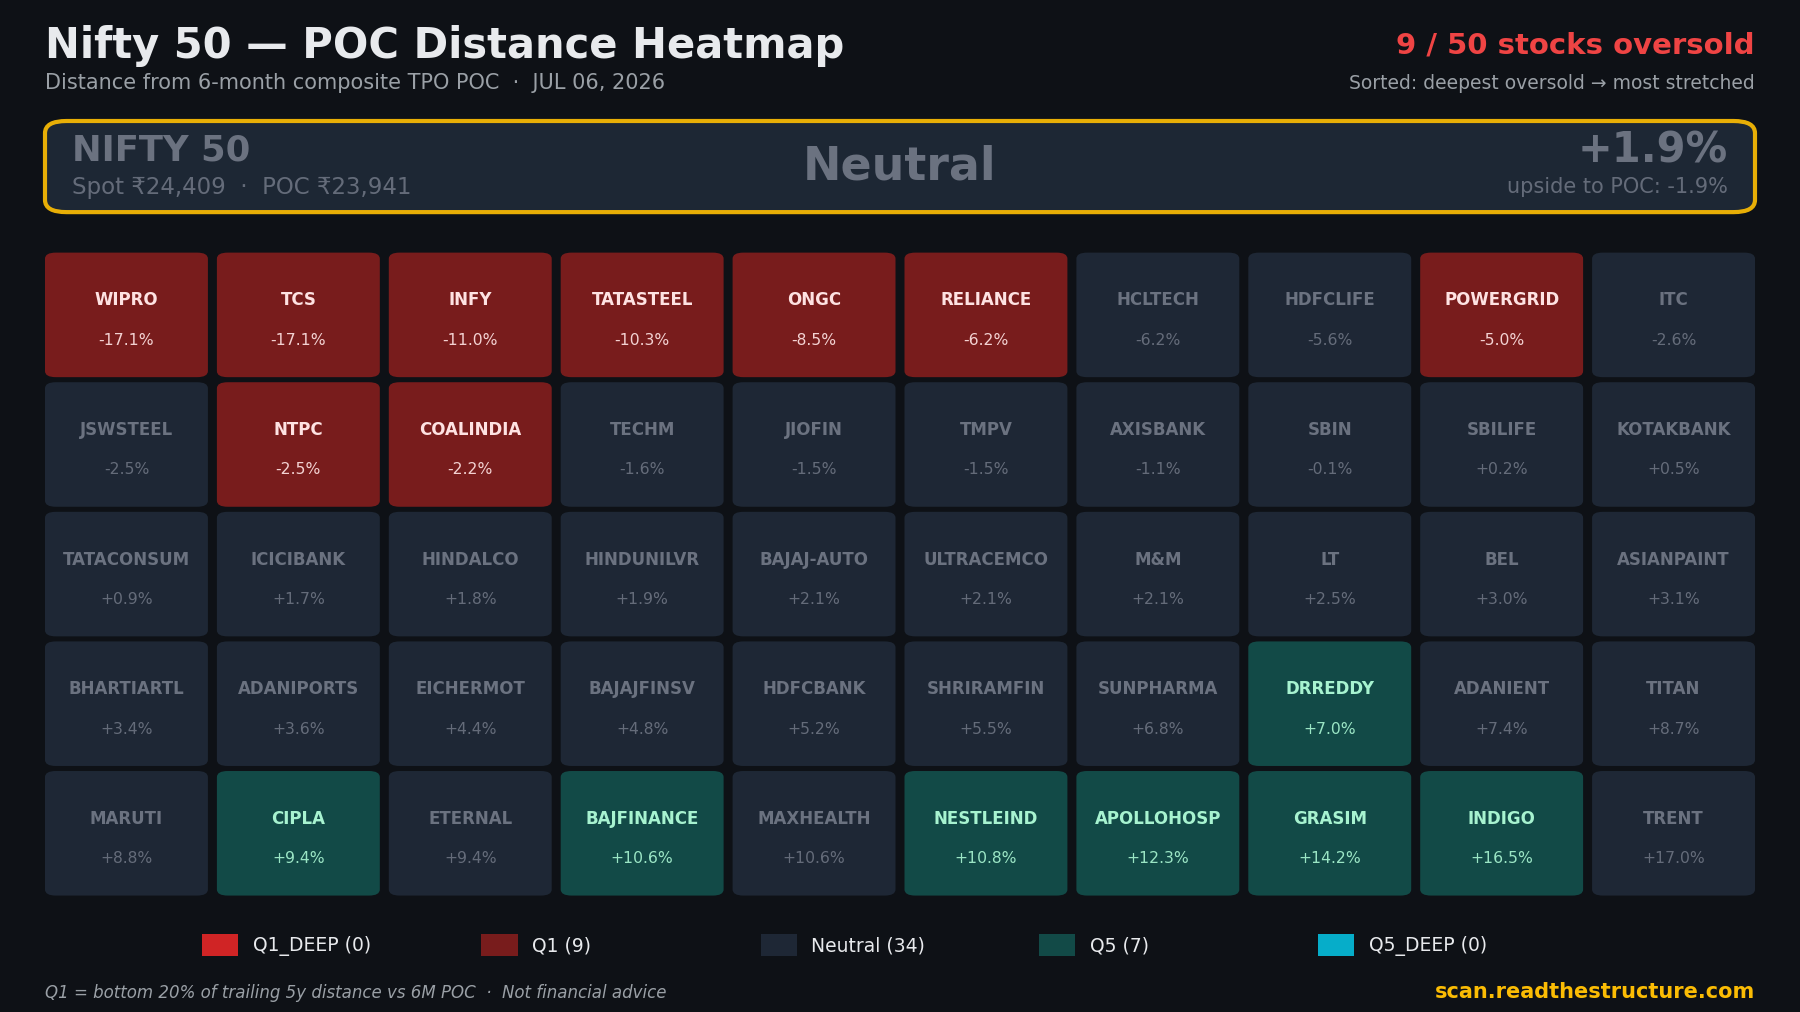Image resolution: width=1800 pixels, height=1012 pixels.
Task: Click the BHARTIARTL +3.4% tile
Action: (126, 704)
